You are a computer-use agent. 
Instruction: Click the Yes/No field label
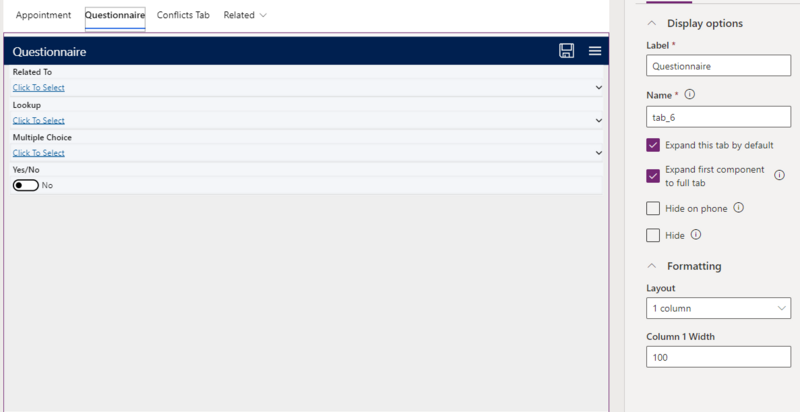pos(26,170)
